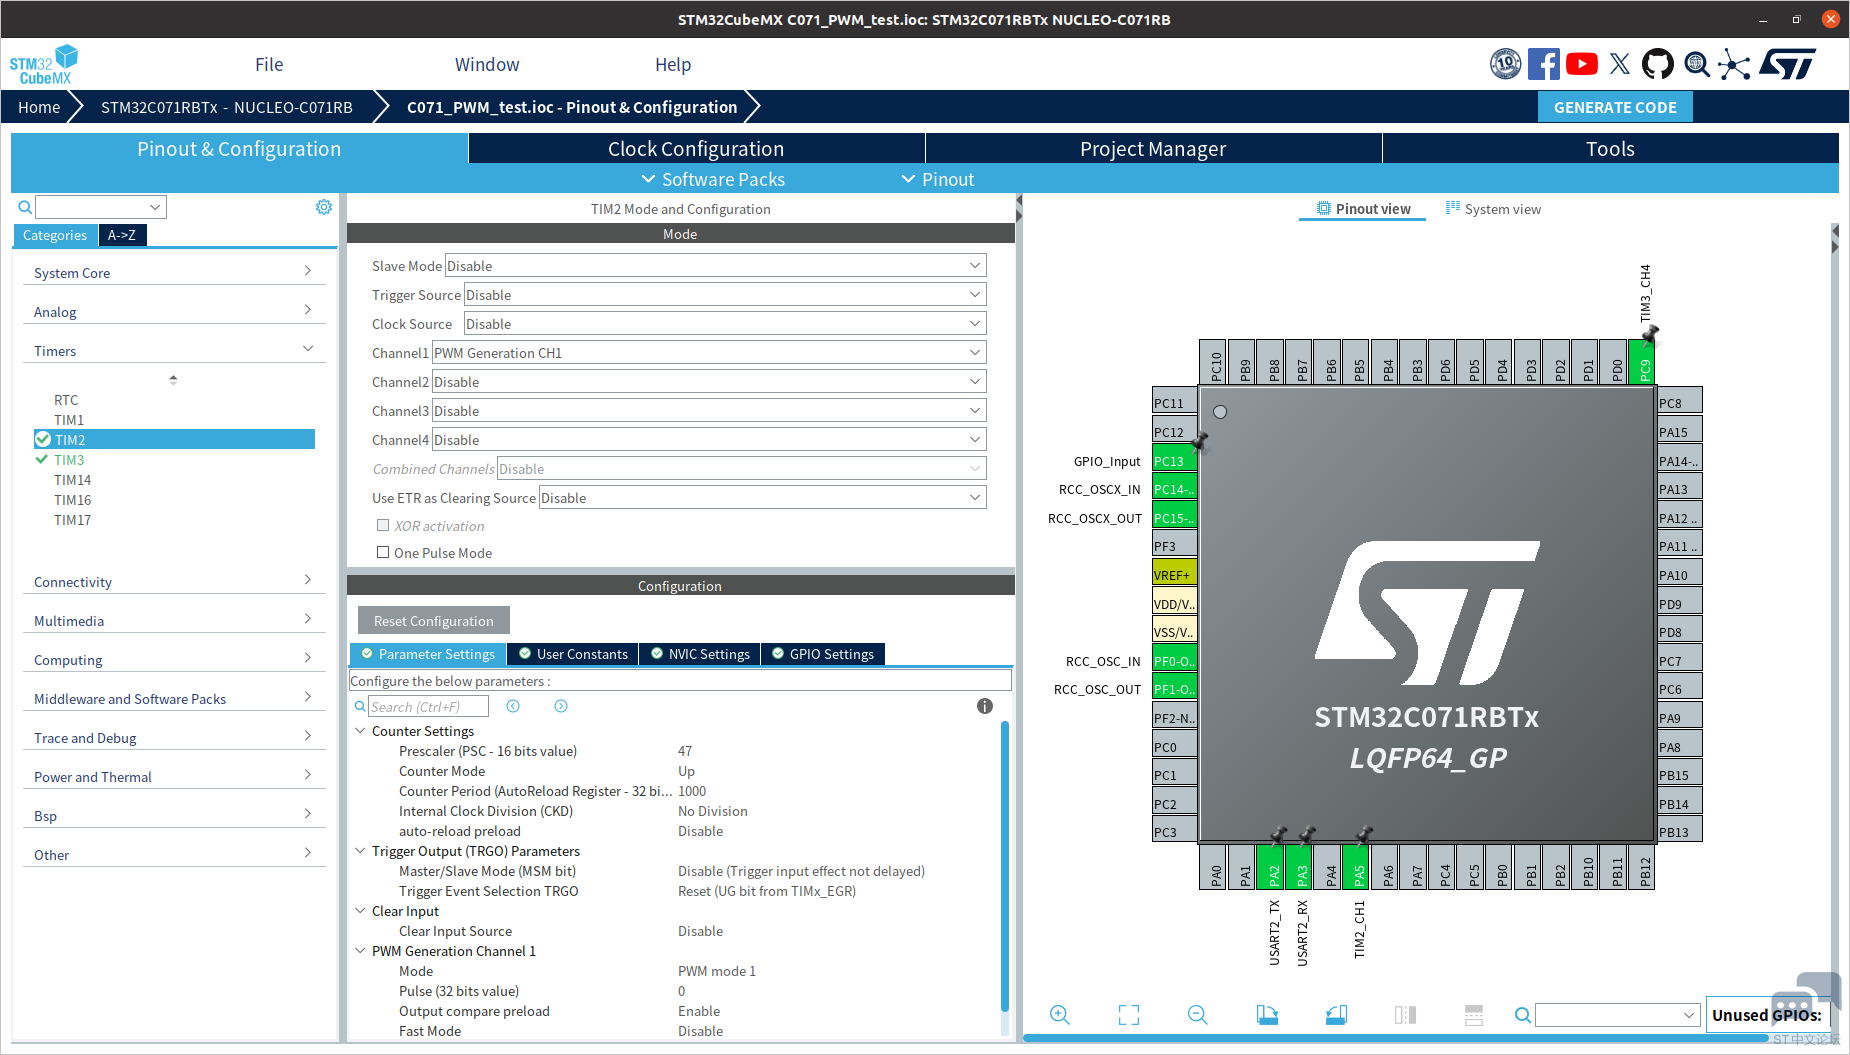Open the X (Twitter) icon link
1850x1055 pixels.
coord(1620,64)
